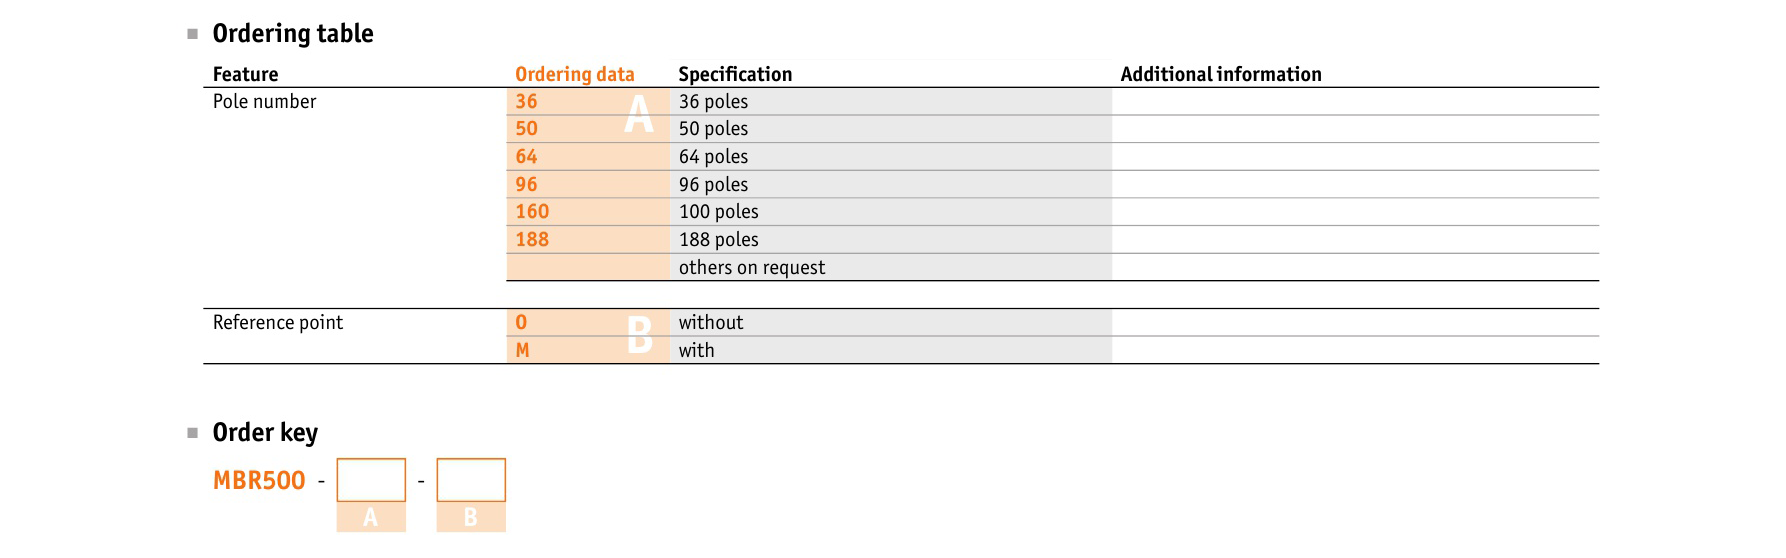This screenshot has width=1786, height=558.
Task: Click the empty order key box A
Action: [x=371, y=480]
